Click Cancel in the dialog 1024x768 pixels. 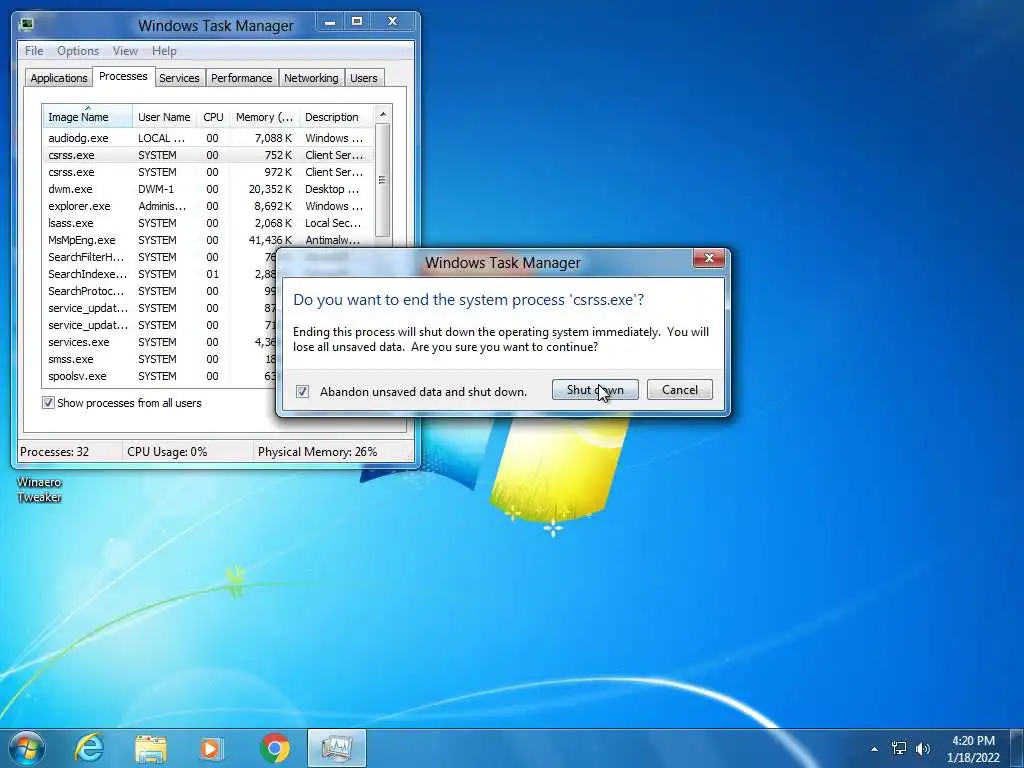point(680,390)
